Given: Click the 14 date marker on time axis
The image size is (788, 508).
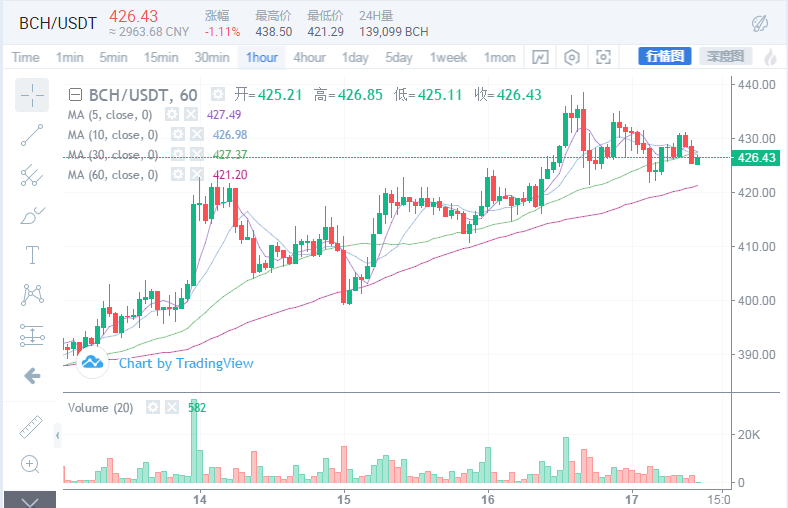Looking at the screenshot, I should click(x=200, y=499).
